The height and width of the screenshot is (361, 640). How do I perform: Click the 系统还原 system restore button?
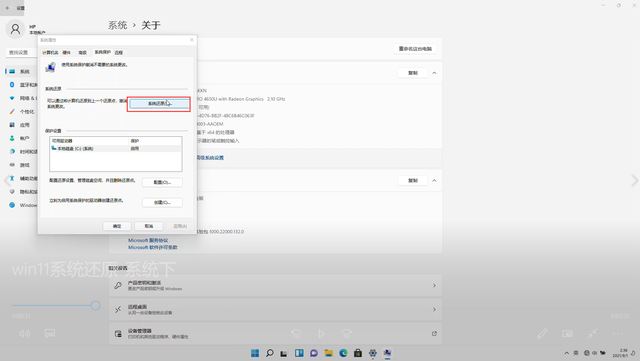[x=159, y=104]
